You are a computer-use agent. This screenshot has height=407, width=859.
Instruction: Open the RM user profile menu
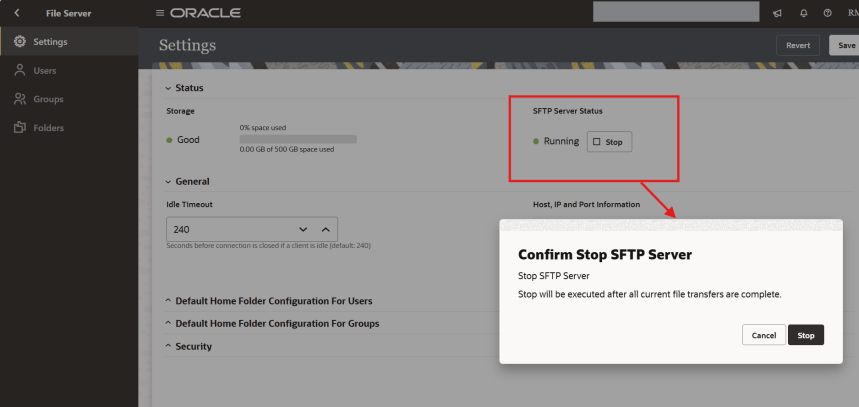[x=850, y=13]
